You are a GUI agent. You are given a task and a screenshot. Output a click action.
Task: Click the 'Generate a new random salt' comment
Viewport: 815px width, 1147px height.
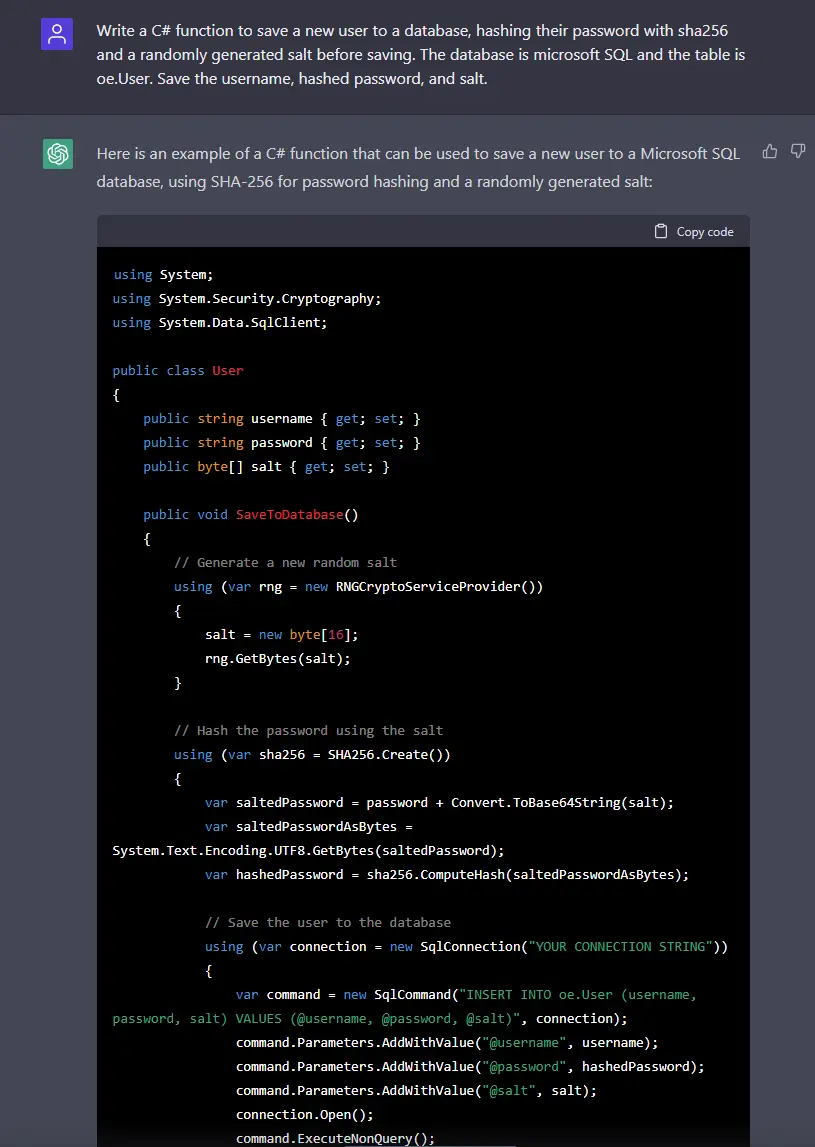point(285,562)
